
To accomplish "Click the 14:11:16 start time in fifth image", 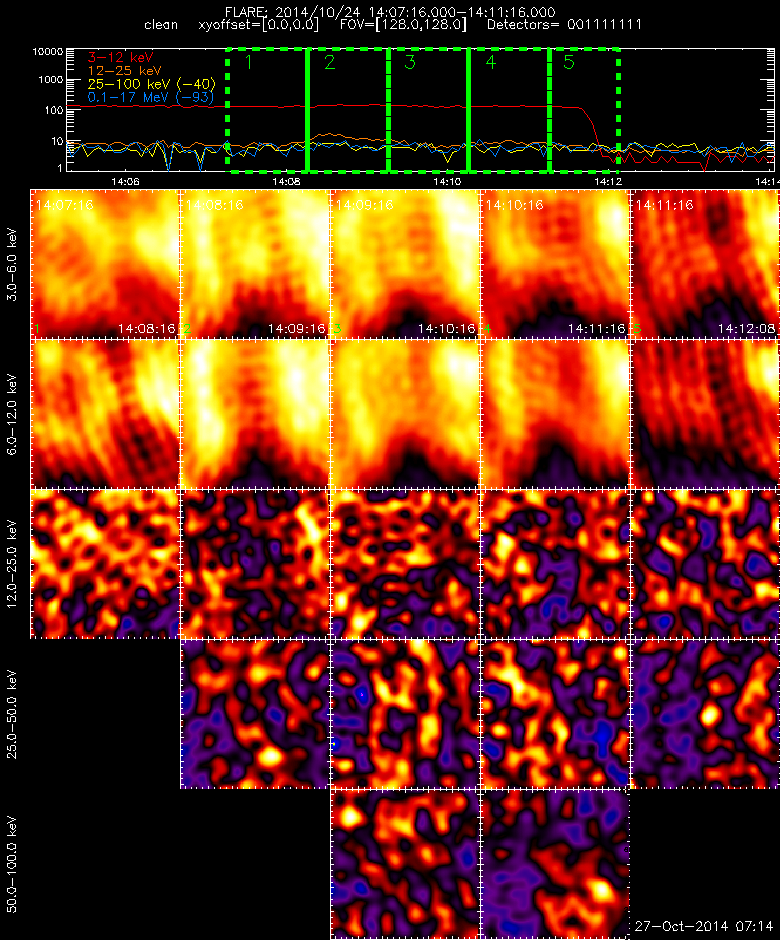I will [x=664, y=205].
